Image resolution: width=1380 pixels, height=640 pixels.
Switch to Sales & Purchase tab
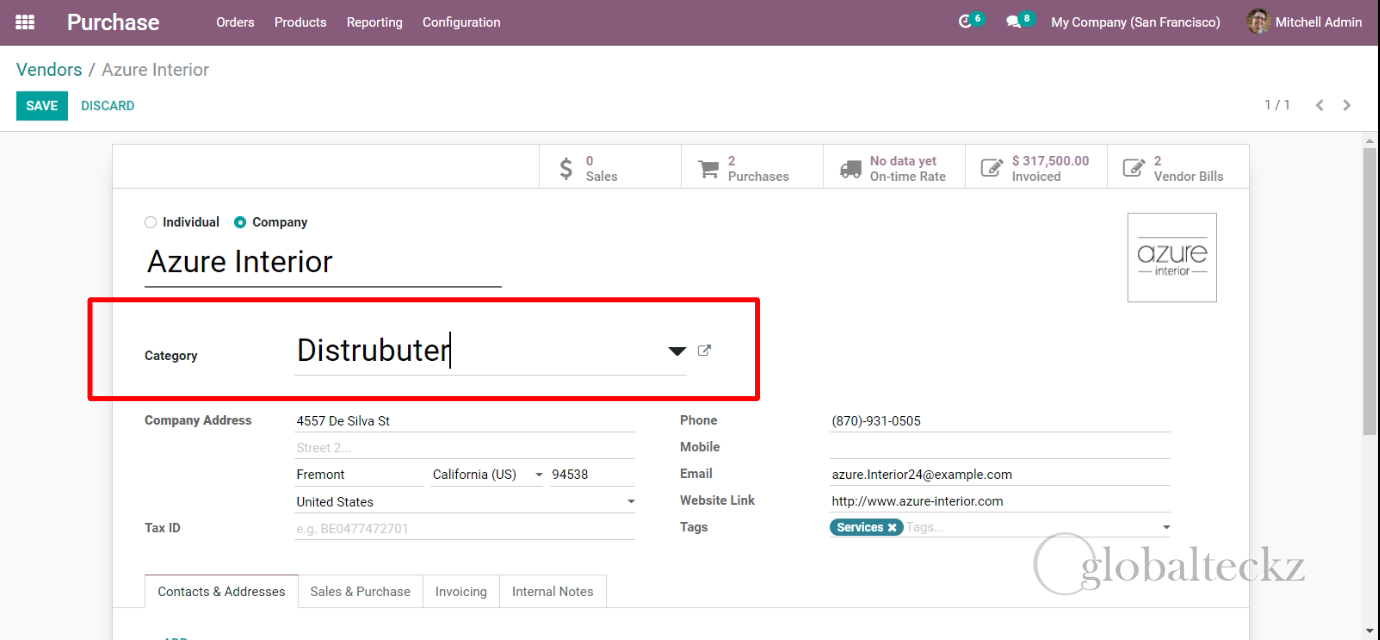[x=360, y=592]
